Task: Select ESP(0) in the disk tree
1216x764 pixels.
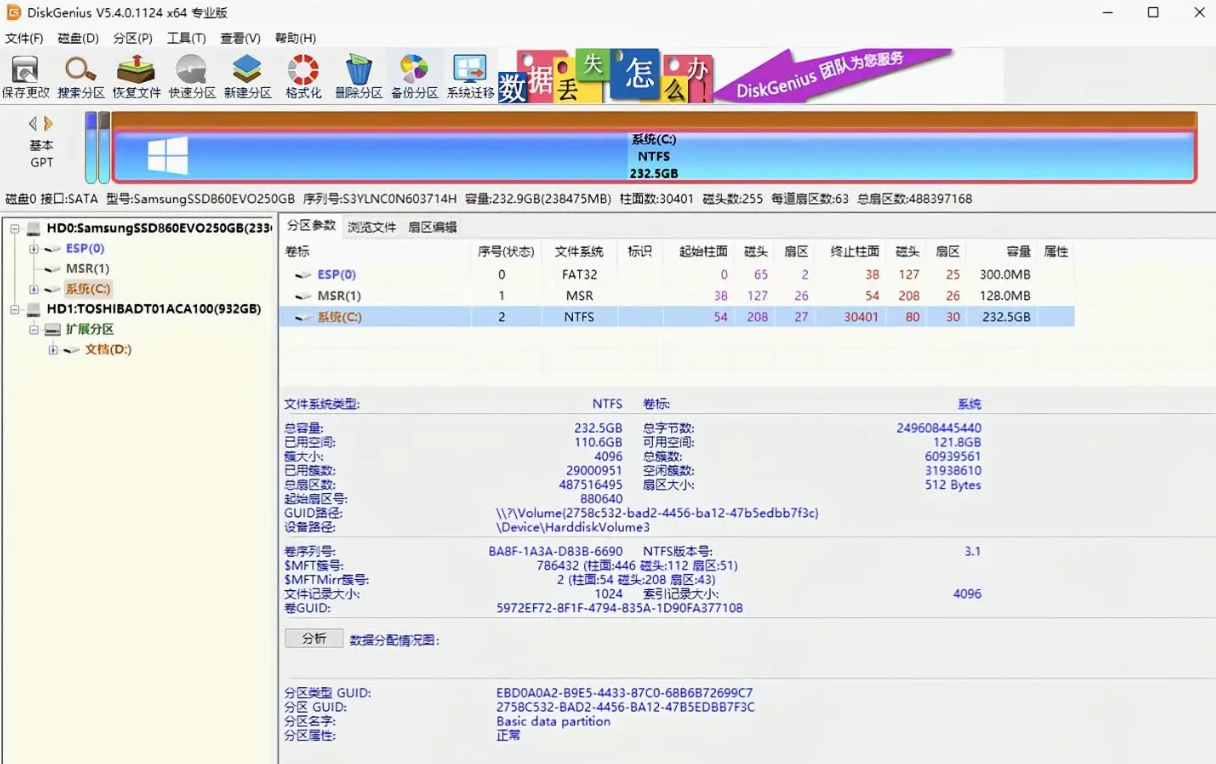Action: 85,248
